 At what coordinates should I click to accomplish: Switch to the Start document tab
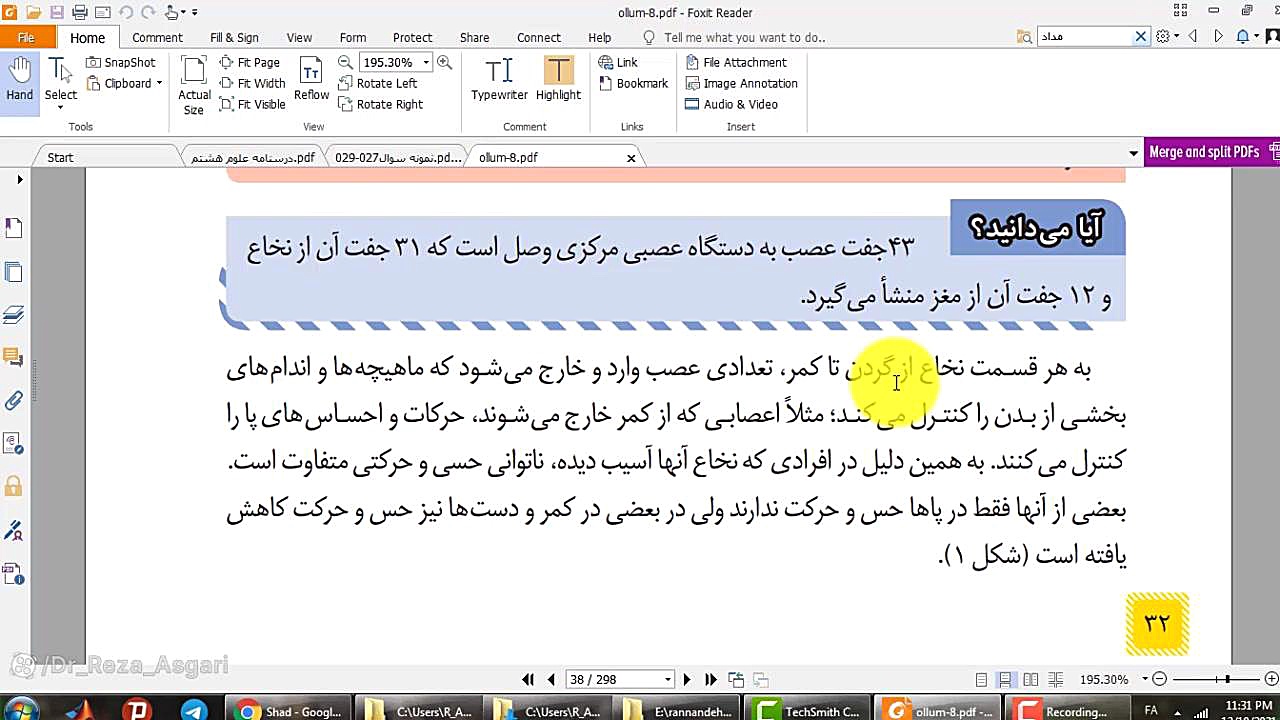(x=60, y=157)
